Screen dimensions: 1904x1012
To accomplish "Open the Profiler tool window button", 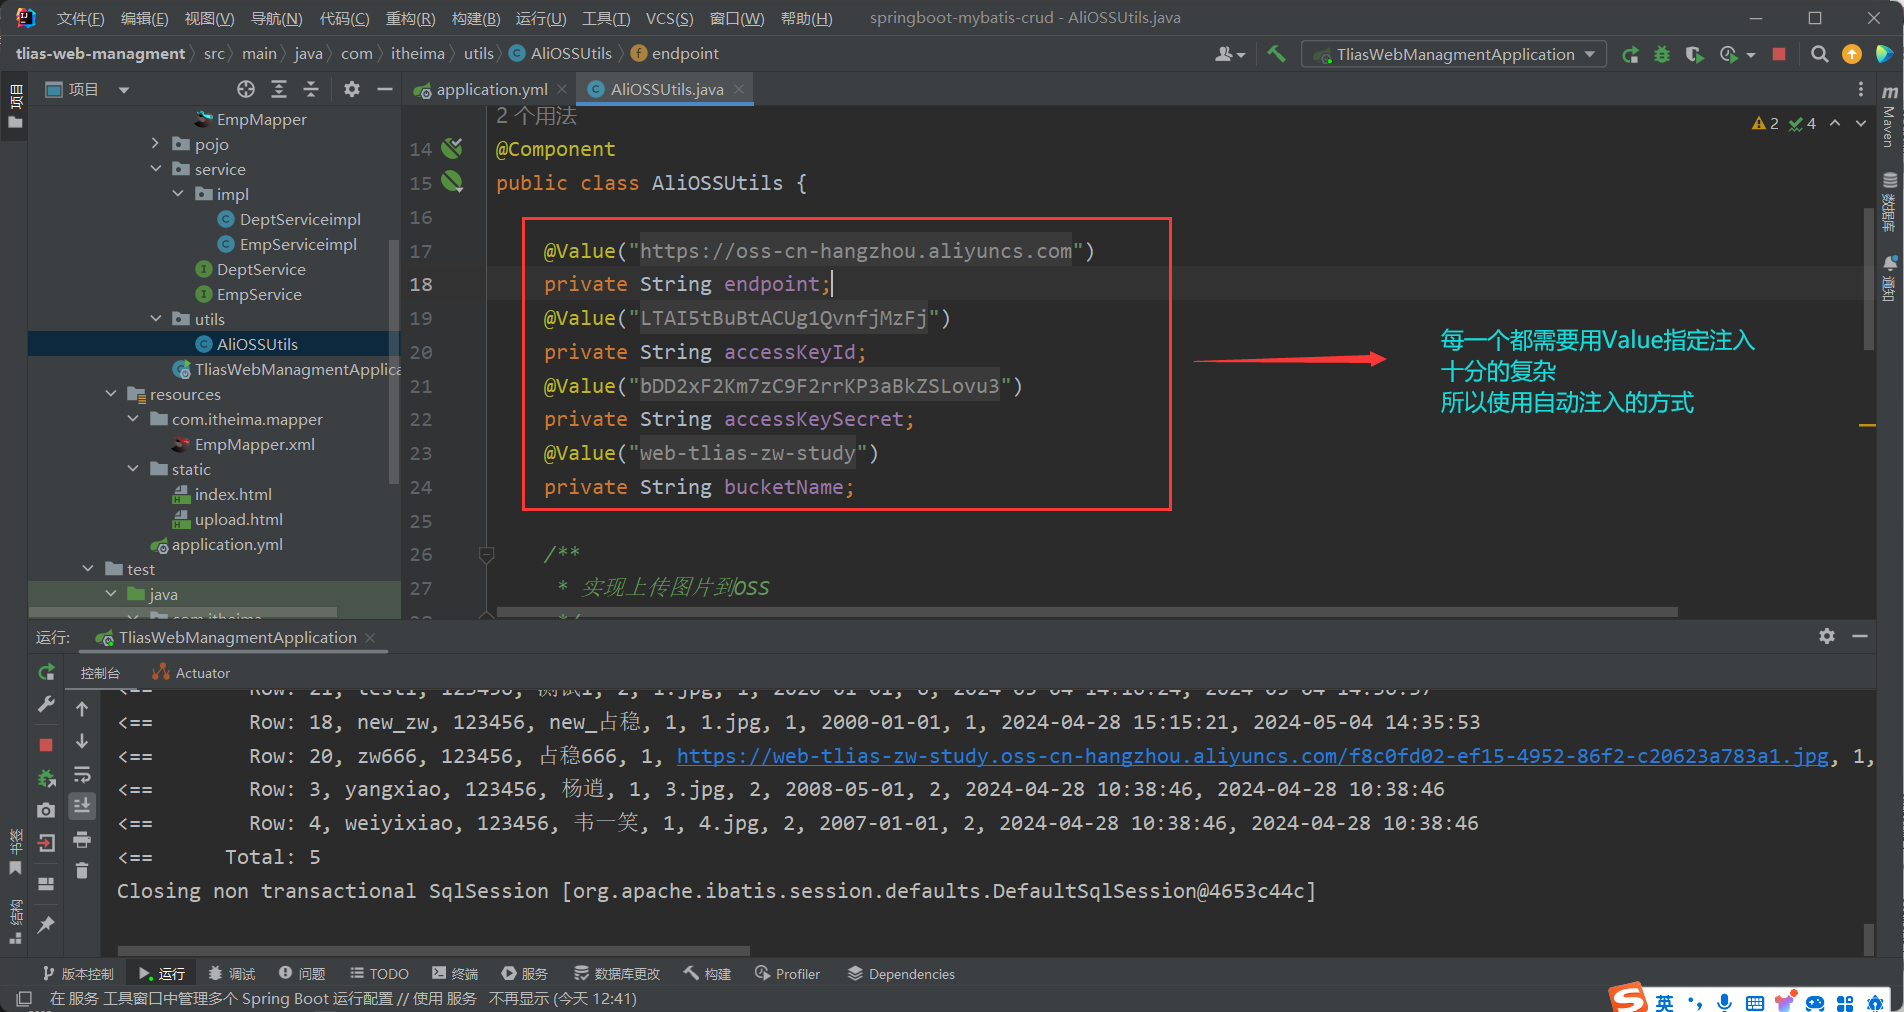I will 788,974.
